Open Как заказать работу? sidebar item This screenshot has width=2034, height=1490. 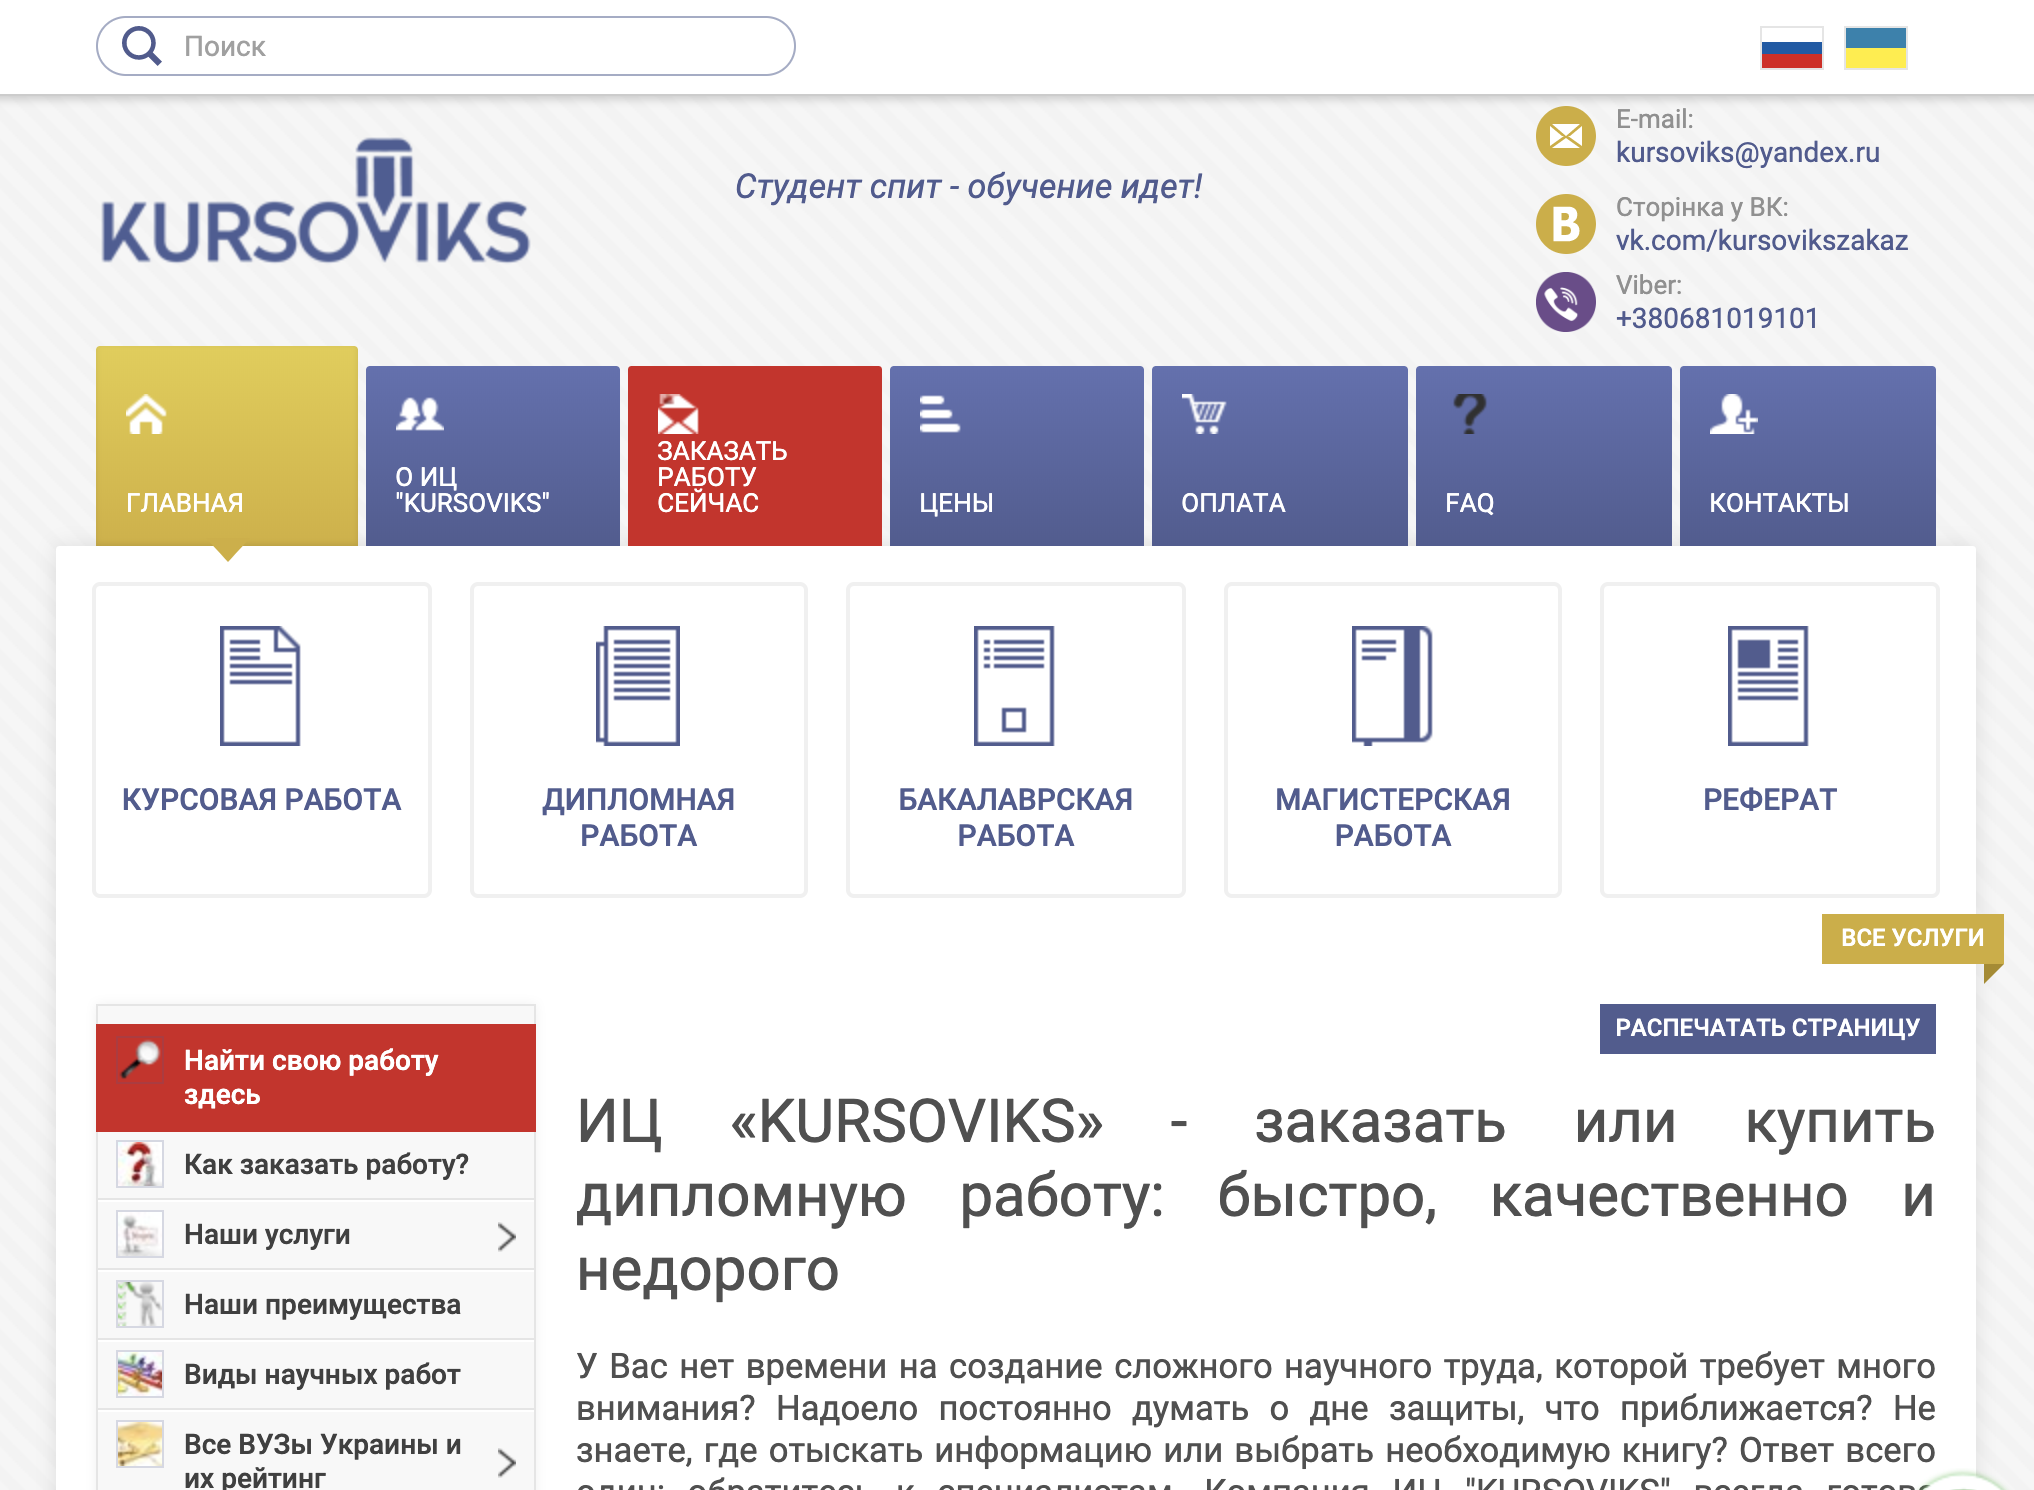coord(316,1165)
